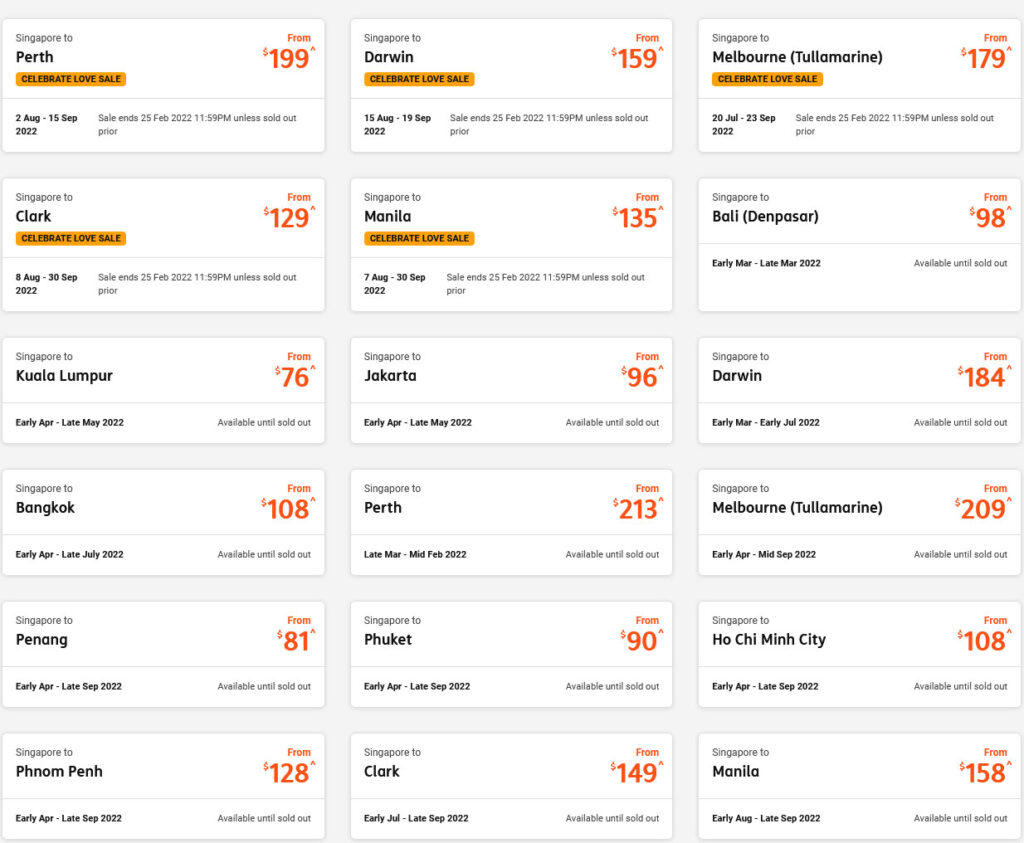1024x843 pixels.
Task: Select the Darwin deal priced from $184
Action: [859, 376]
